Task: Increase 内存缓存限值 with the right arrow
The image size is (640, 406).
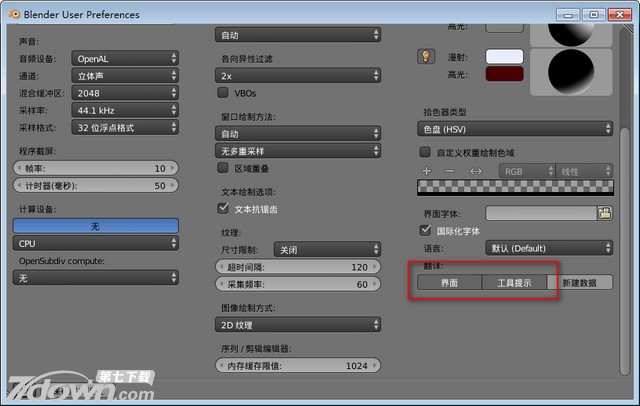Action: pos(375,366)
